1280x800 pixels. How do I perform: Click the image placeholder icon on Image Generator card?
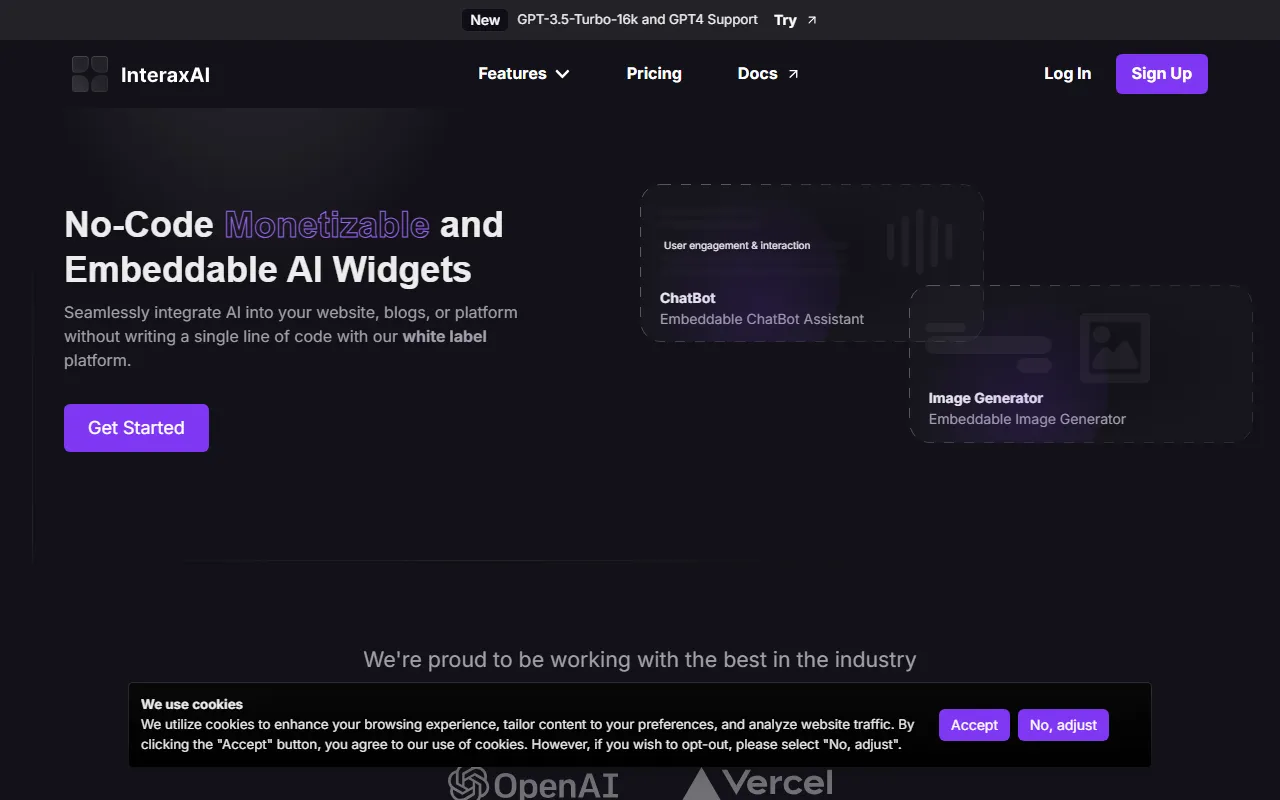pos(1114,349)
